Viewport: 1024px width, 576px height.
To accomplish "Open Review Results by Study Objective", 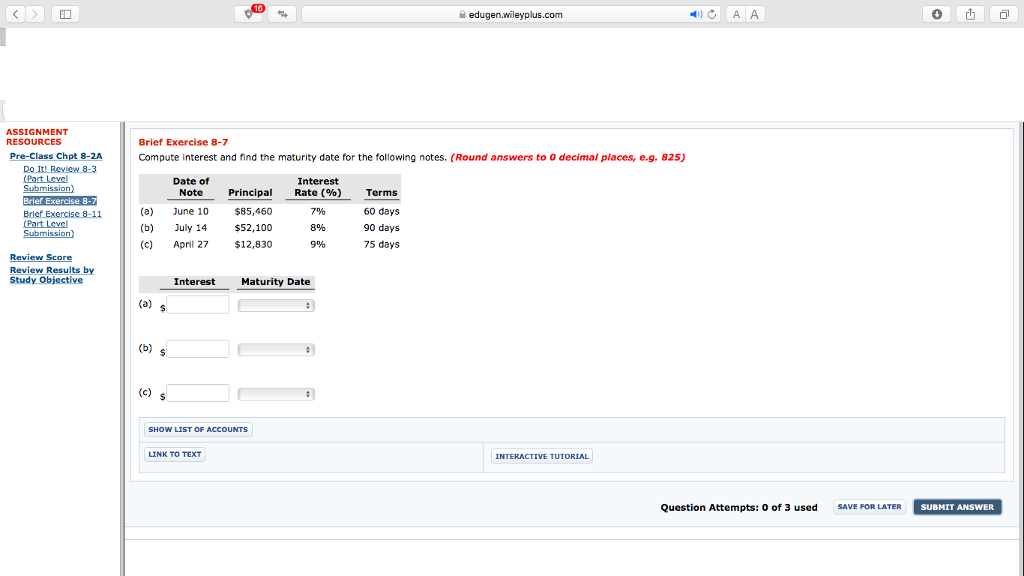I will pyautogui.click(x=52, y=275).
